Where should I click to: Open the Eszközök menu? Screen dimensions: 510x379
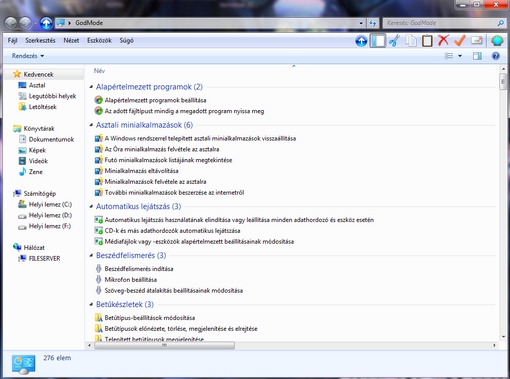click(99, 41)
